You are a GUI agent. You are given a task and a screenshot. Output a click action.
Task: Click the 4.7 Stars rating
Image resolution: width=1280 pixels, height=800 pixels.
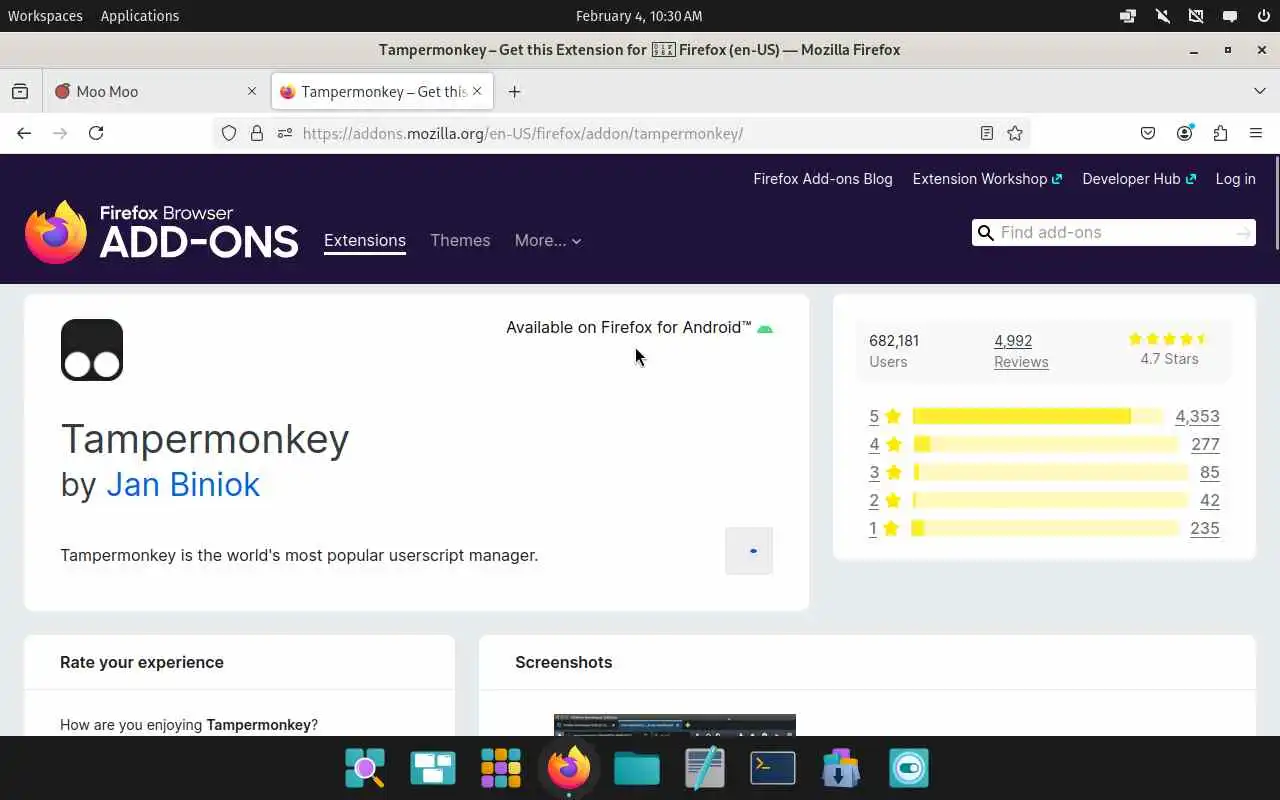coord(1169,349)
